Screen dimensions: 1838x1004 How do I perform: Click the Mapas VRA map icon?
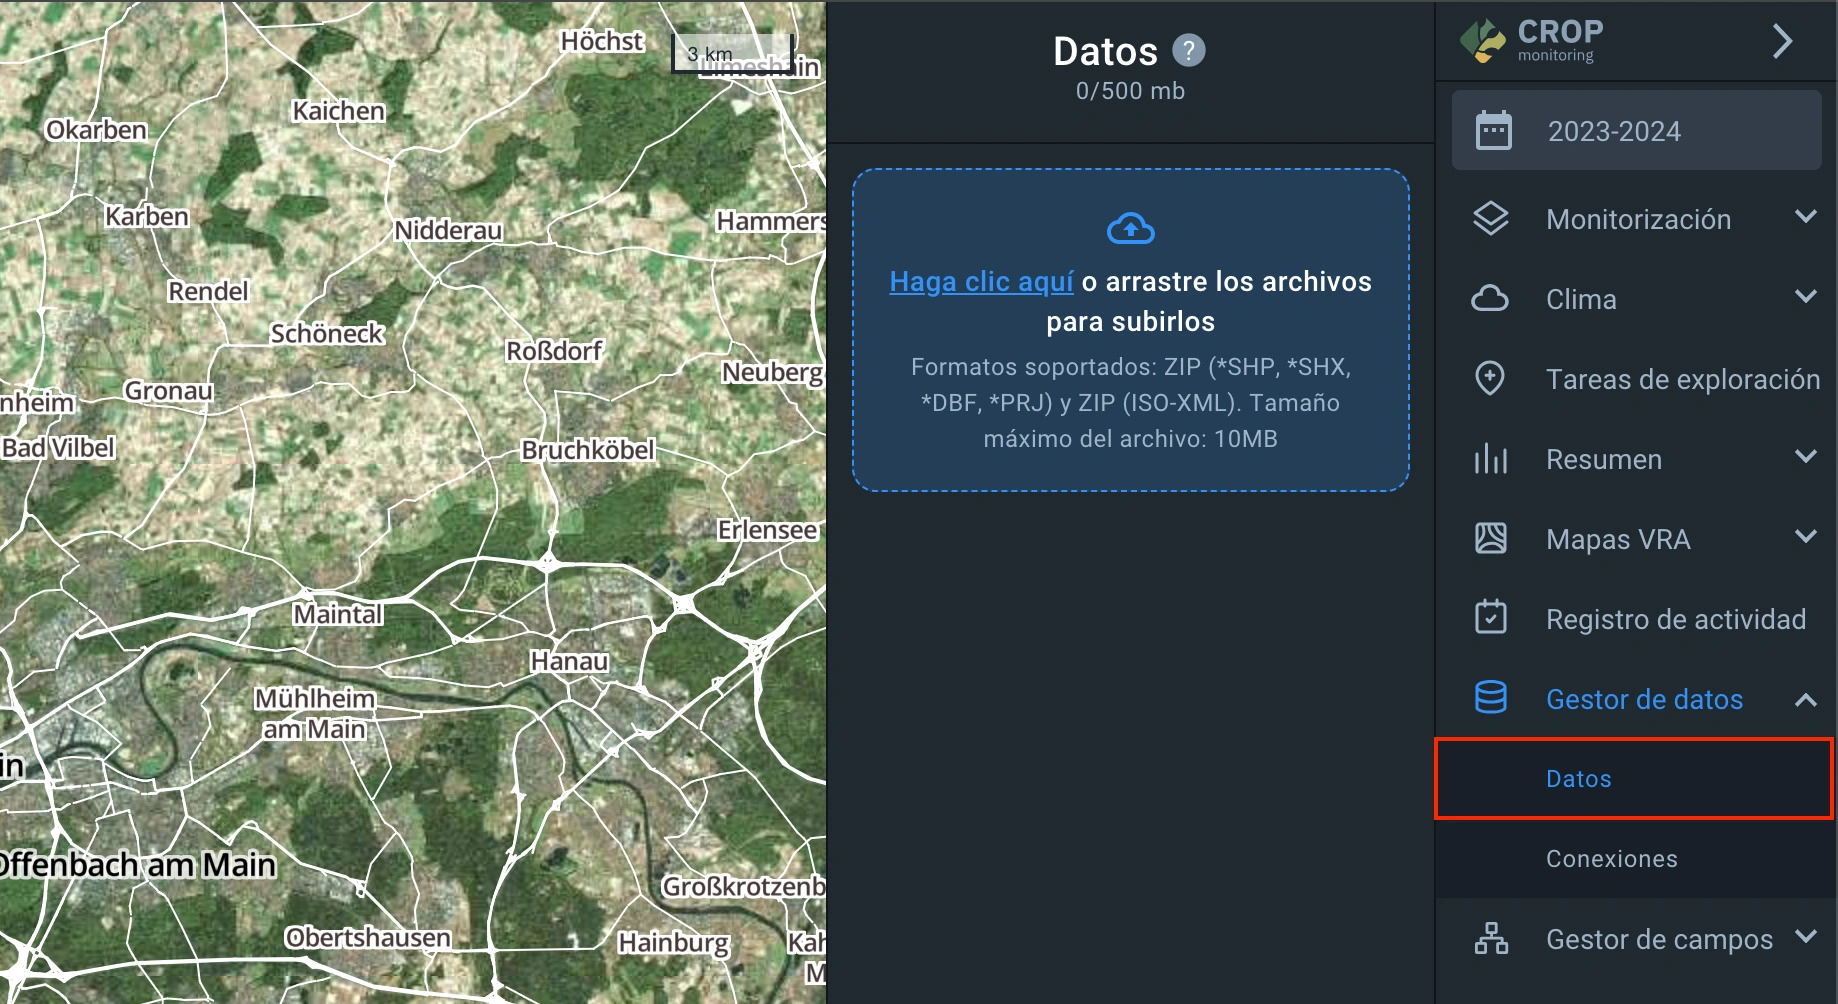[x=1490, y=539]
